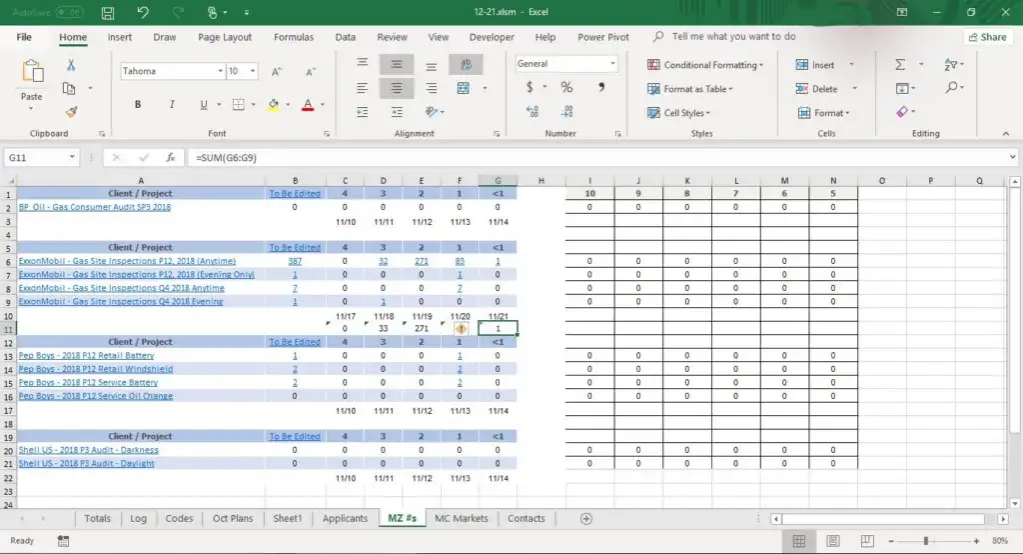Image resolution: width=1023 pixels, height=554 pixels.
Task: Click the zoom slider in status bar
Action: coord(925,541)
